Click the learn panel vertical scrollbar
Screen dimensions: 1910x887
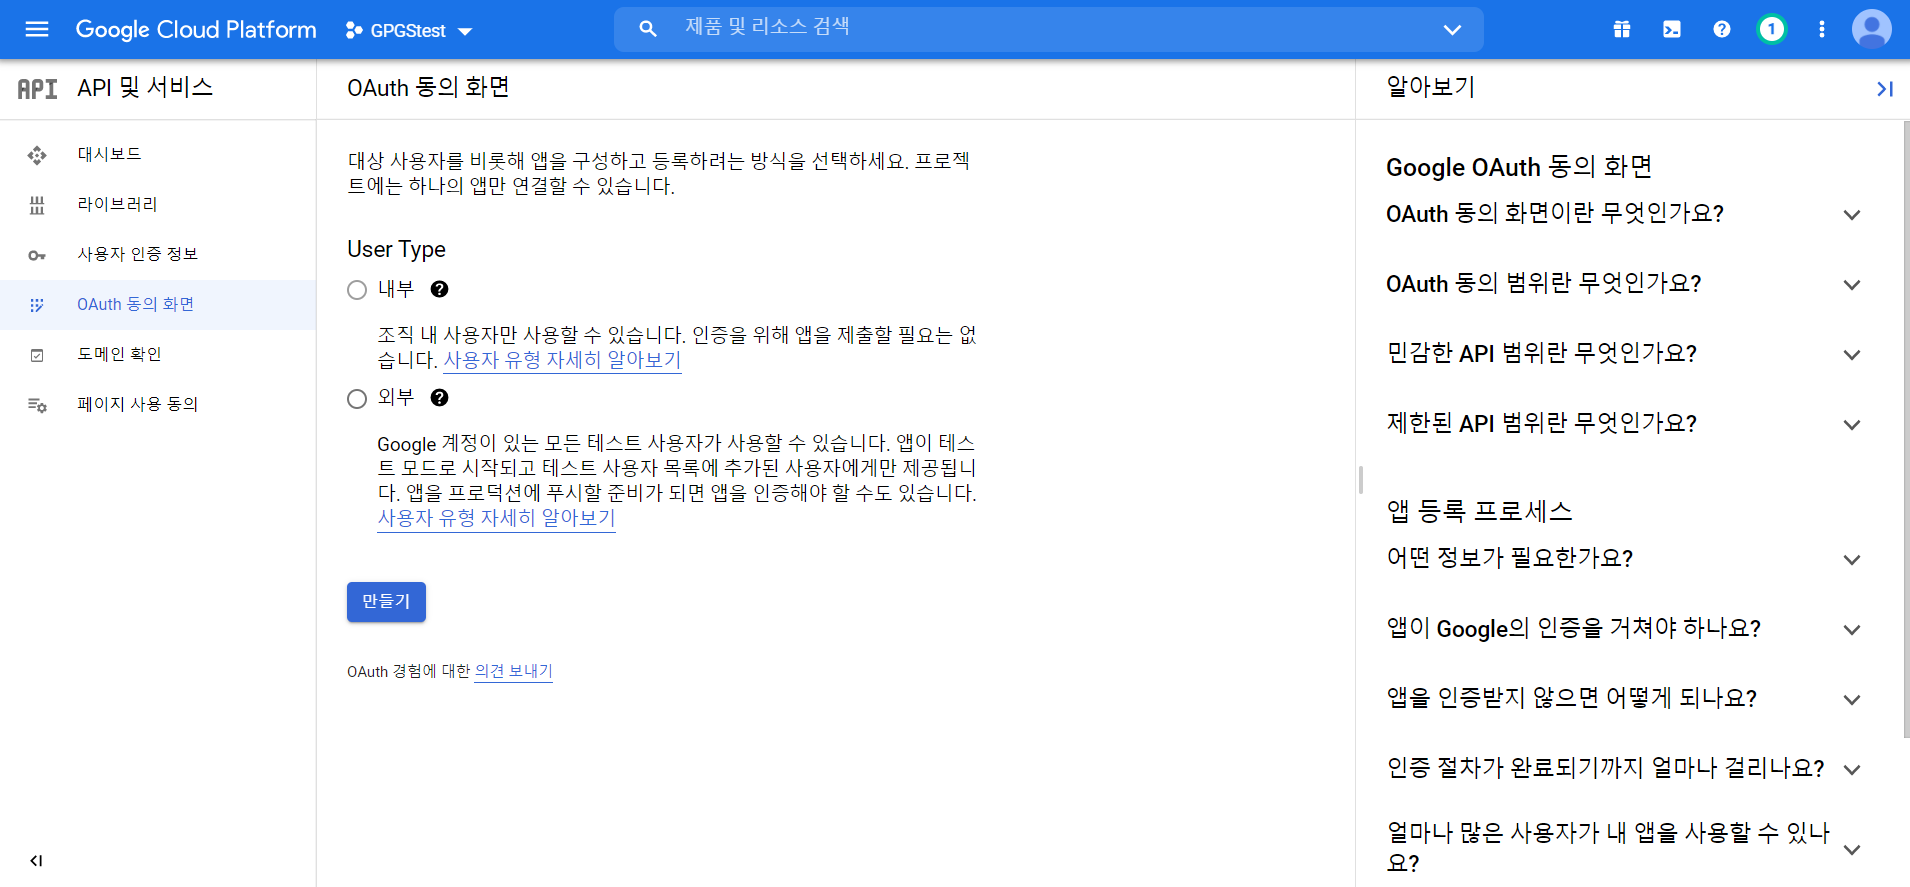[x=1906, y=430]
